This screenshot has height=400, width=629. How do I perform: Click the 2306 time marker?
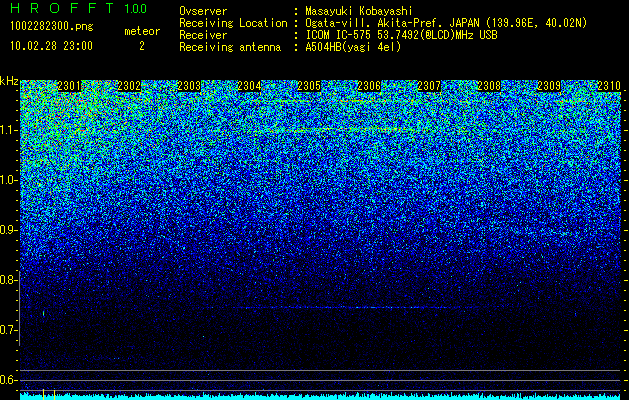tap(369, 86)
